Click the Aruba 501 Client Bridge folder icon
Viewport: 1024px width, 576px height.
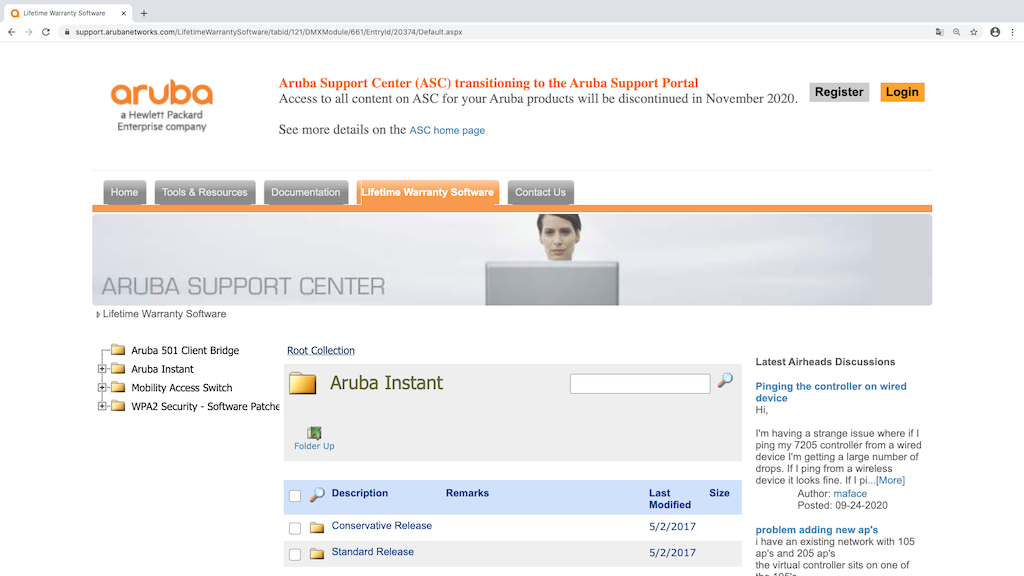[x=118, y=350]
